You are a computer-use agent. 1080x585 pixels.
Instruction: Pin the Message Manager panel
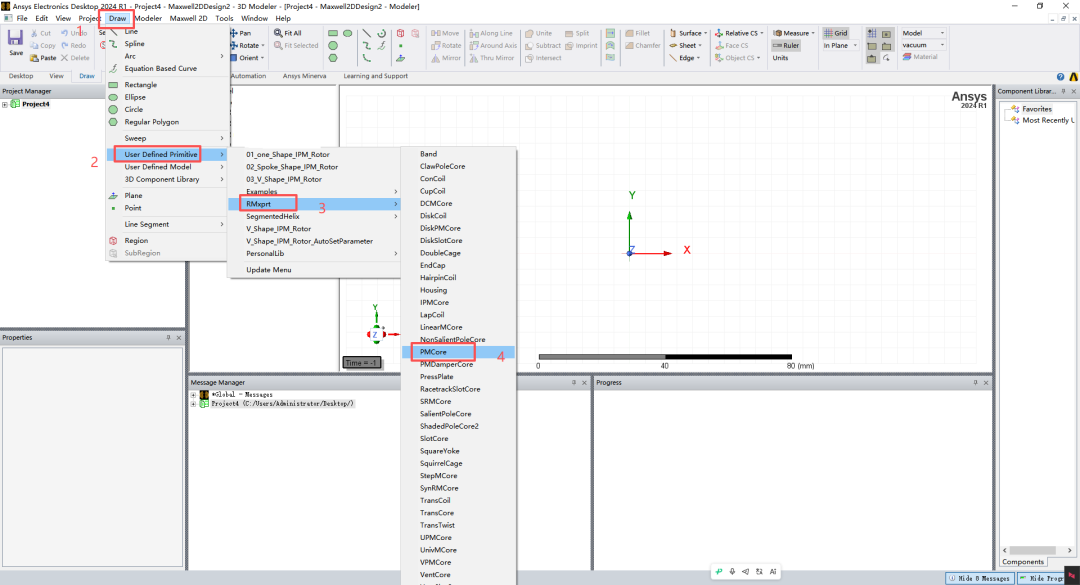click(x=574, y=382)
